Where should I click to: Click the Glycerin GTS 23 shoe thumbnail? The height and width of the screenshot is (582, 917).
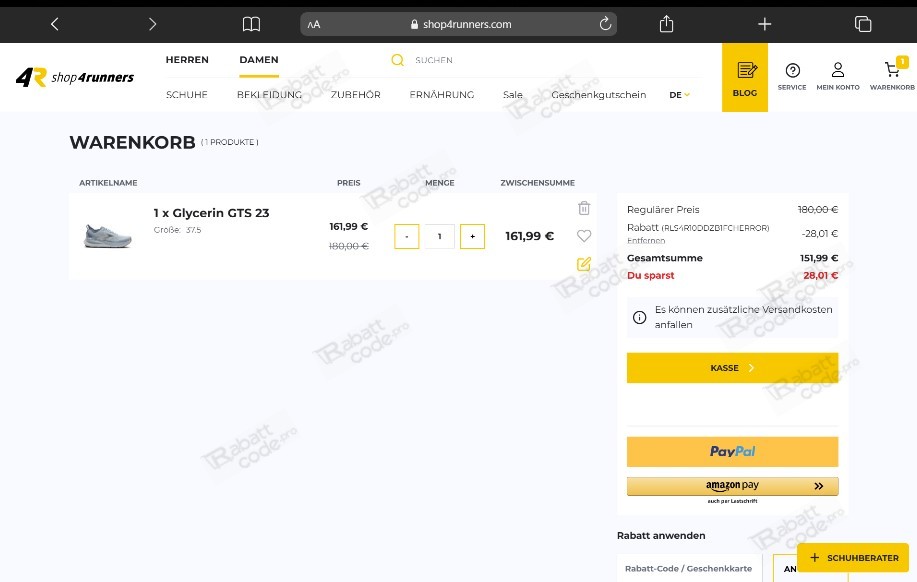point(108,236)
